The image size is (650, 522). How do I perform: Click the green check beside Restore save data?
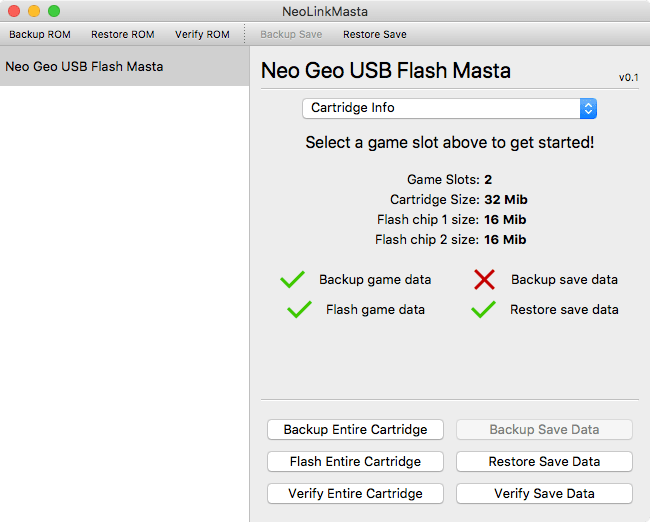click(x=483, y=309)
